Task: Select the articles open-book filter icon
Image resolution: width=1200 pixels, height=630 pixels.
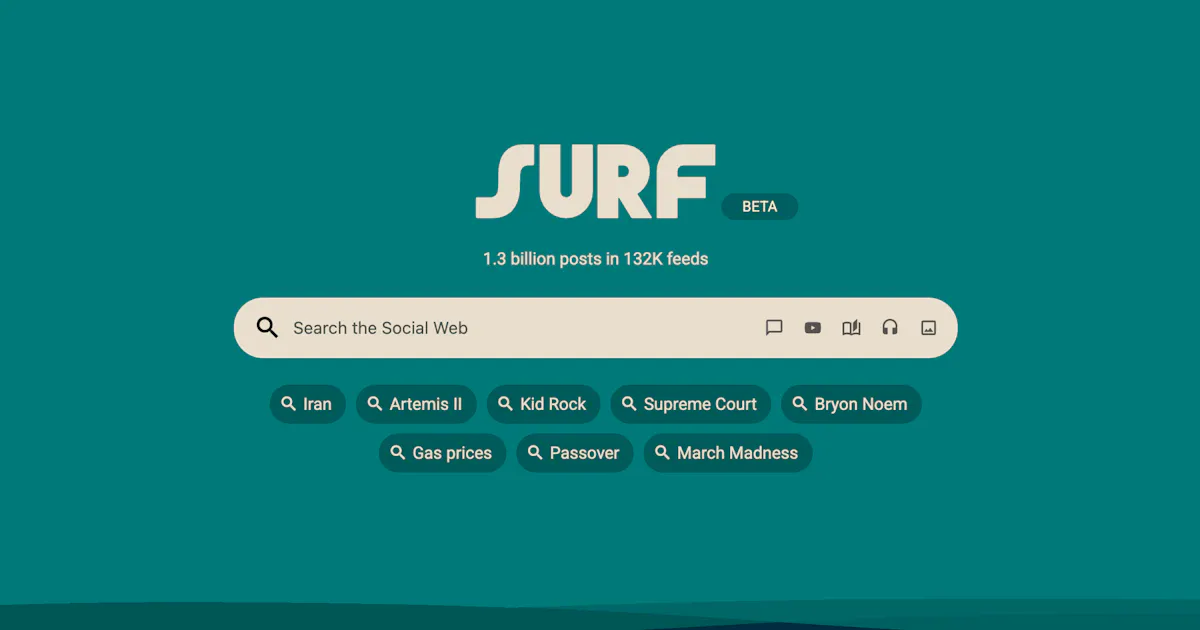Action: click(851, 328)
